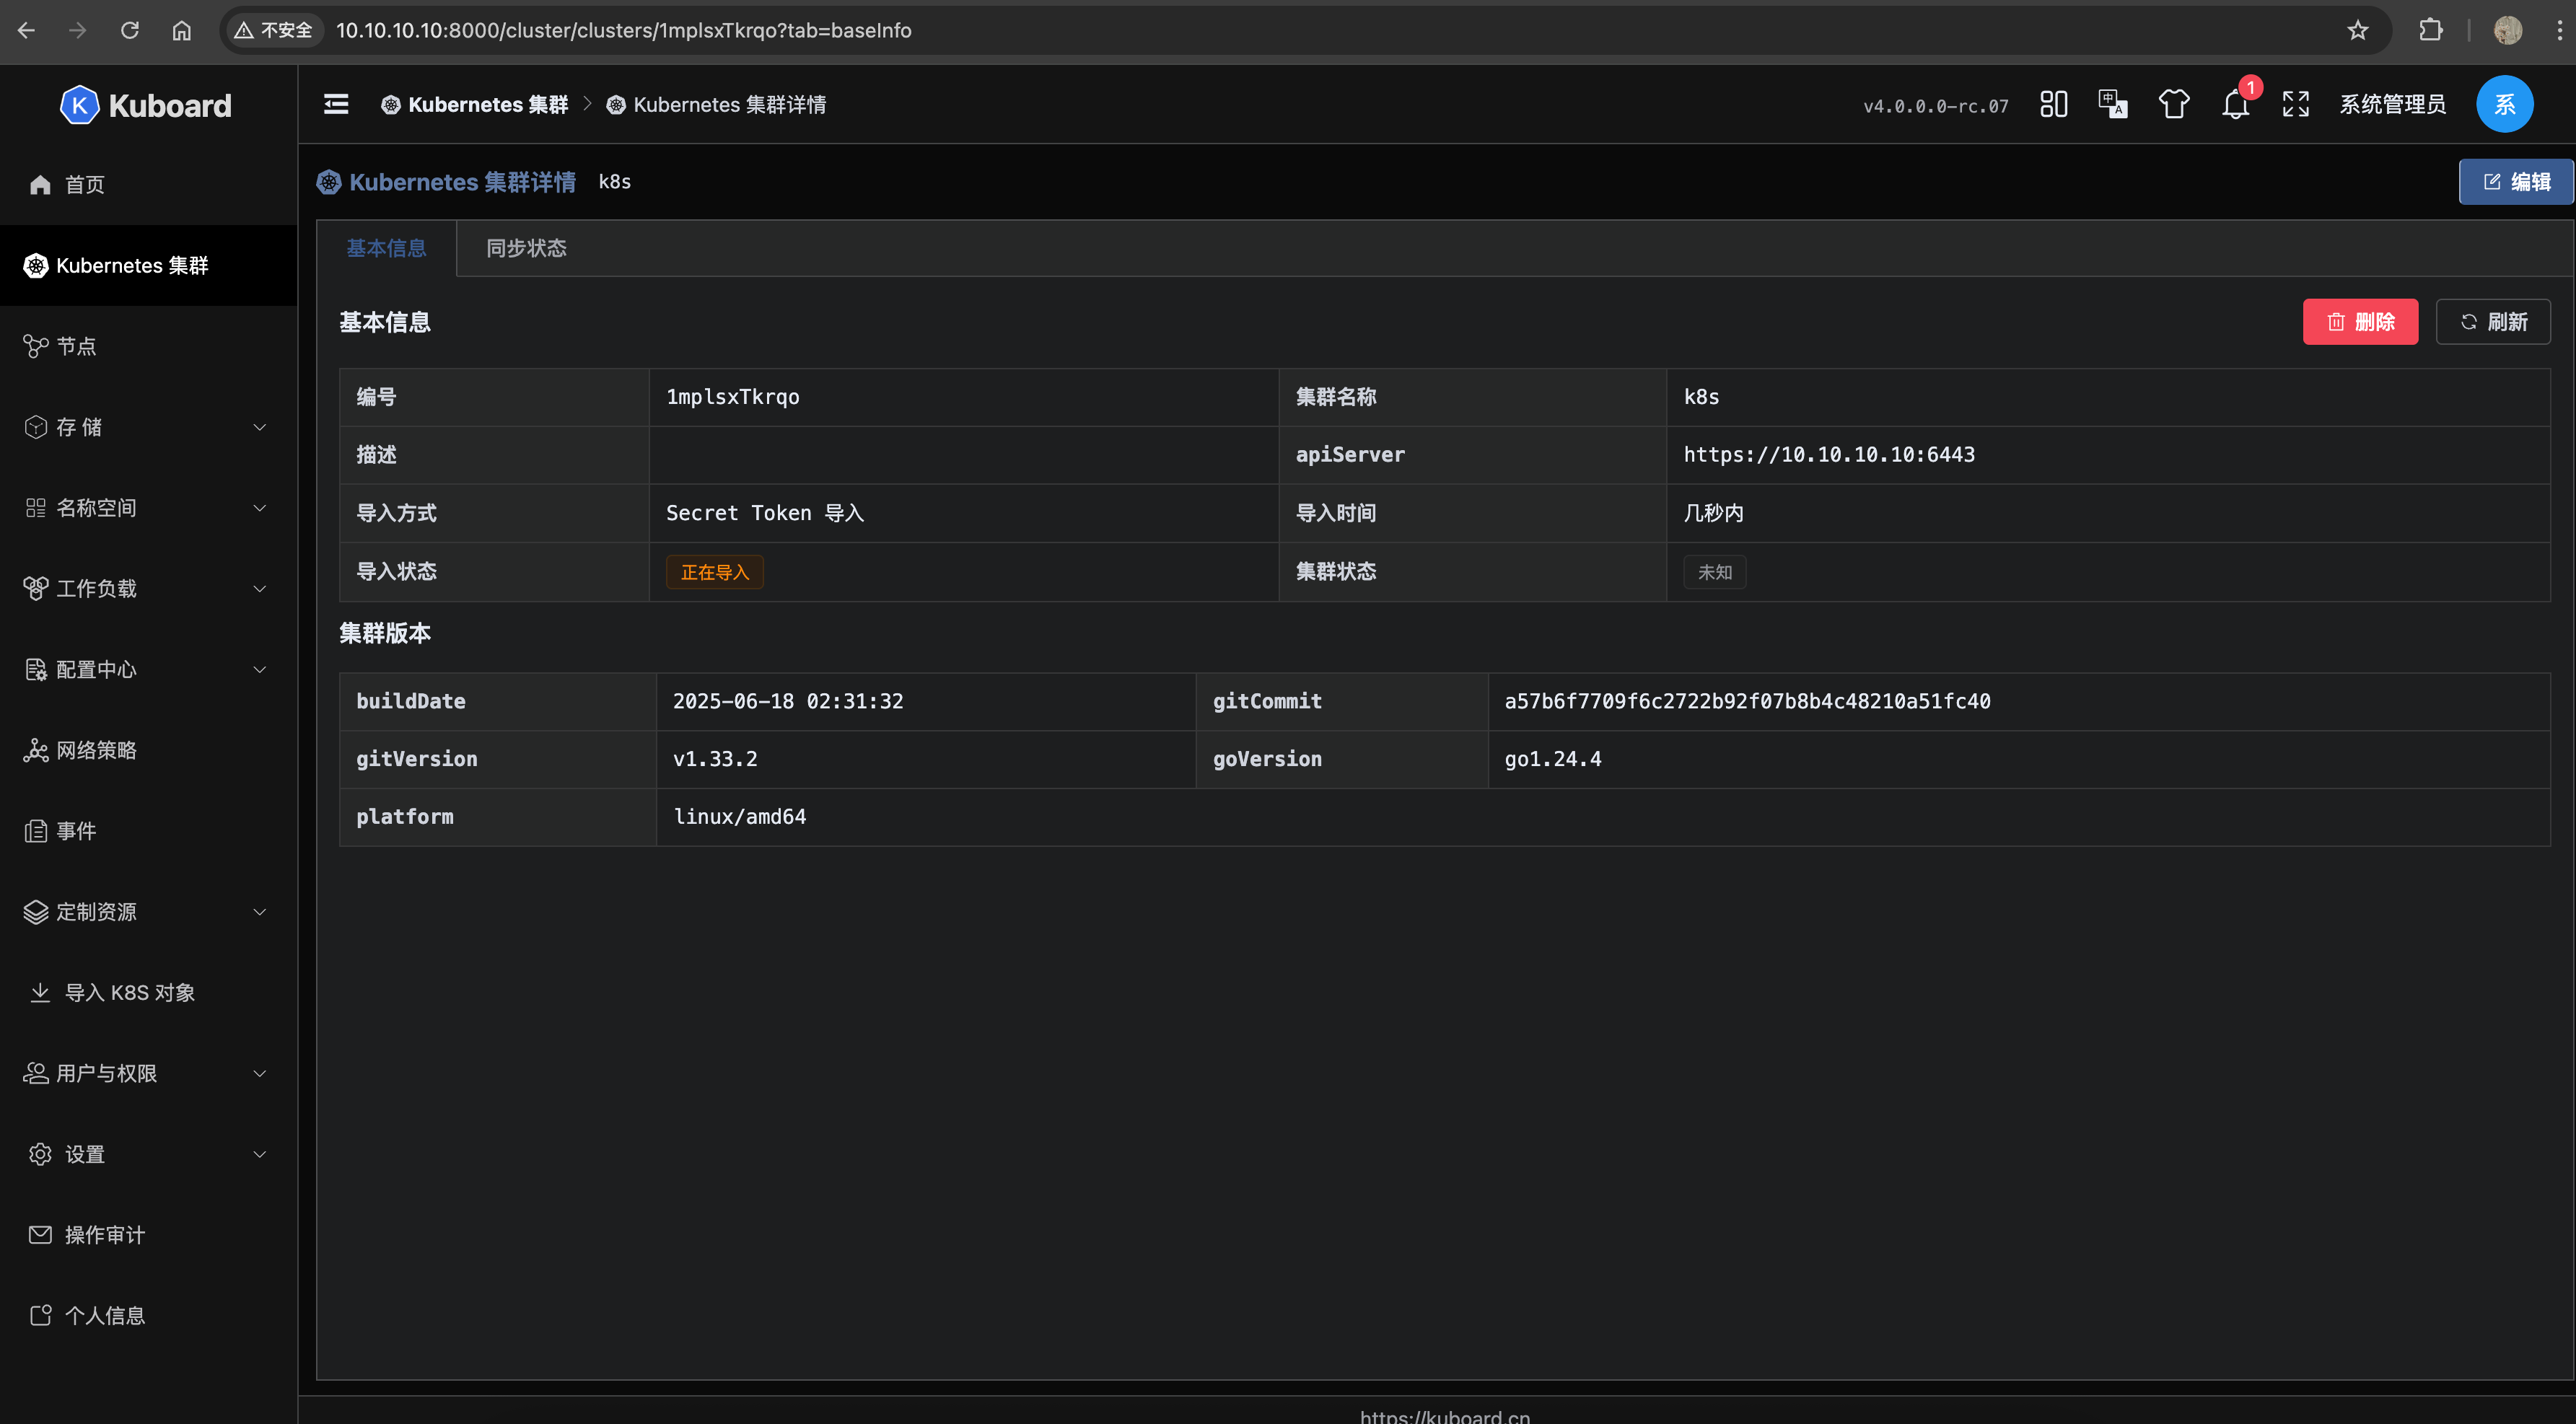Image resolution: width=2576 pixels, height=1424 pixels.
Task: Click the browser address bar URL
Action: 623,30
